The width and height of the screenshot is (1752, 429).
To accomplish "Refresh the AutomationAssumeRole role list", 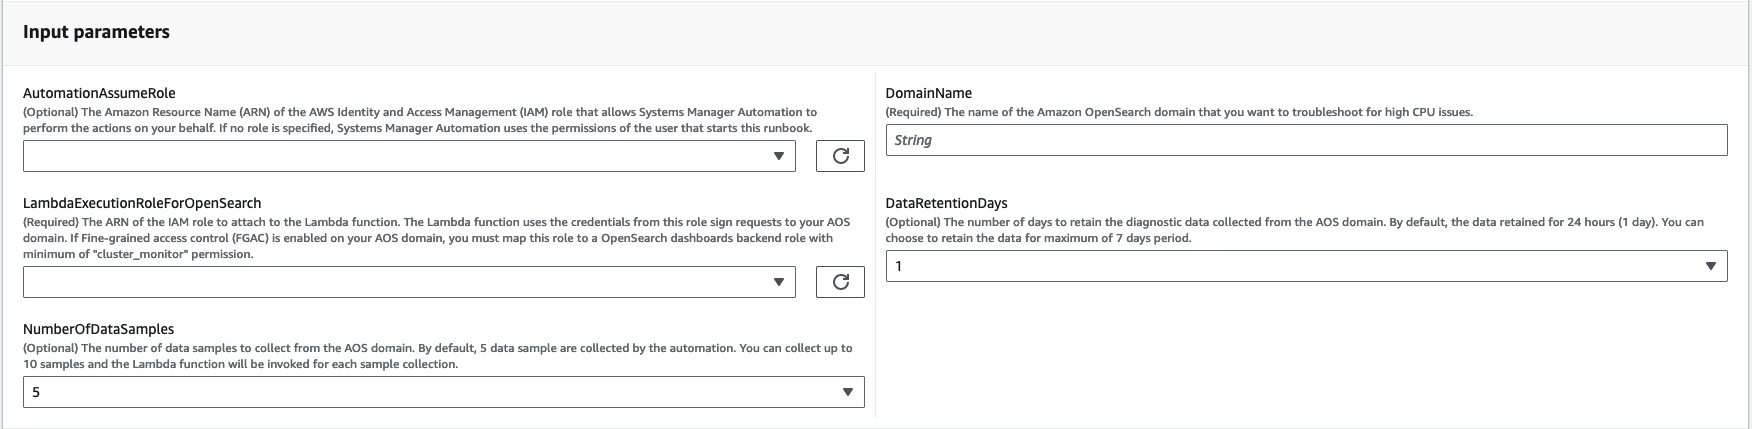I will point(840,156).
